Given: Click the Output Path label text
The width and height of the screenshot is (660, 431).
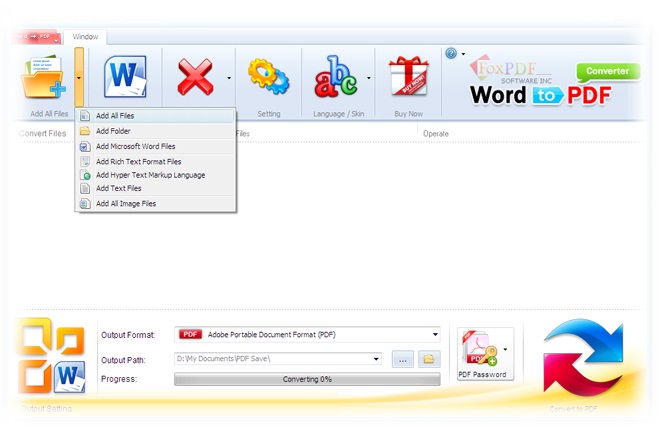Looking at the screenshot, I should [123, 360].
